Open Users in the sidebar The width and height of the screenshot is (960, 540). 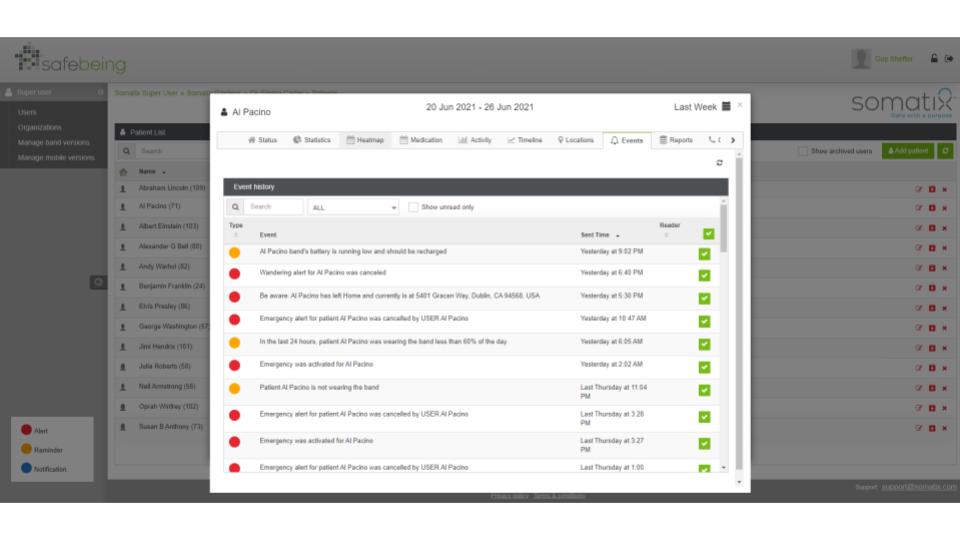[27, 112]
